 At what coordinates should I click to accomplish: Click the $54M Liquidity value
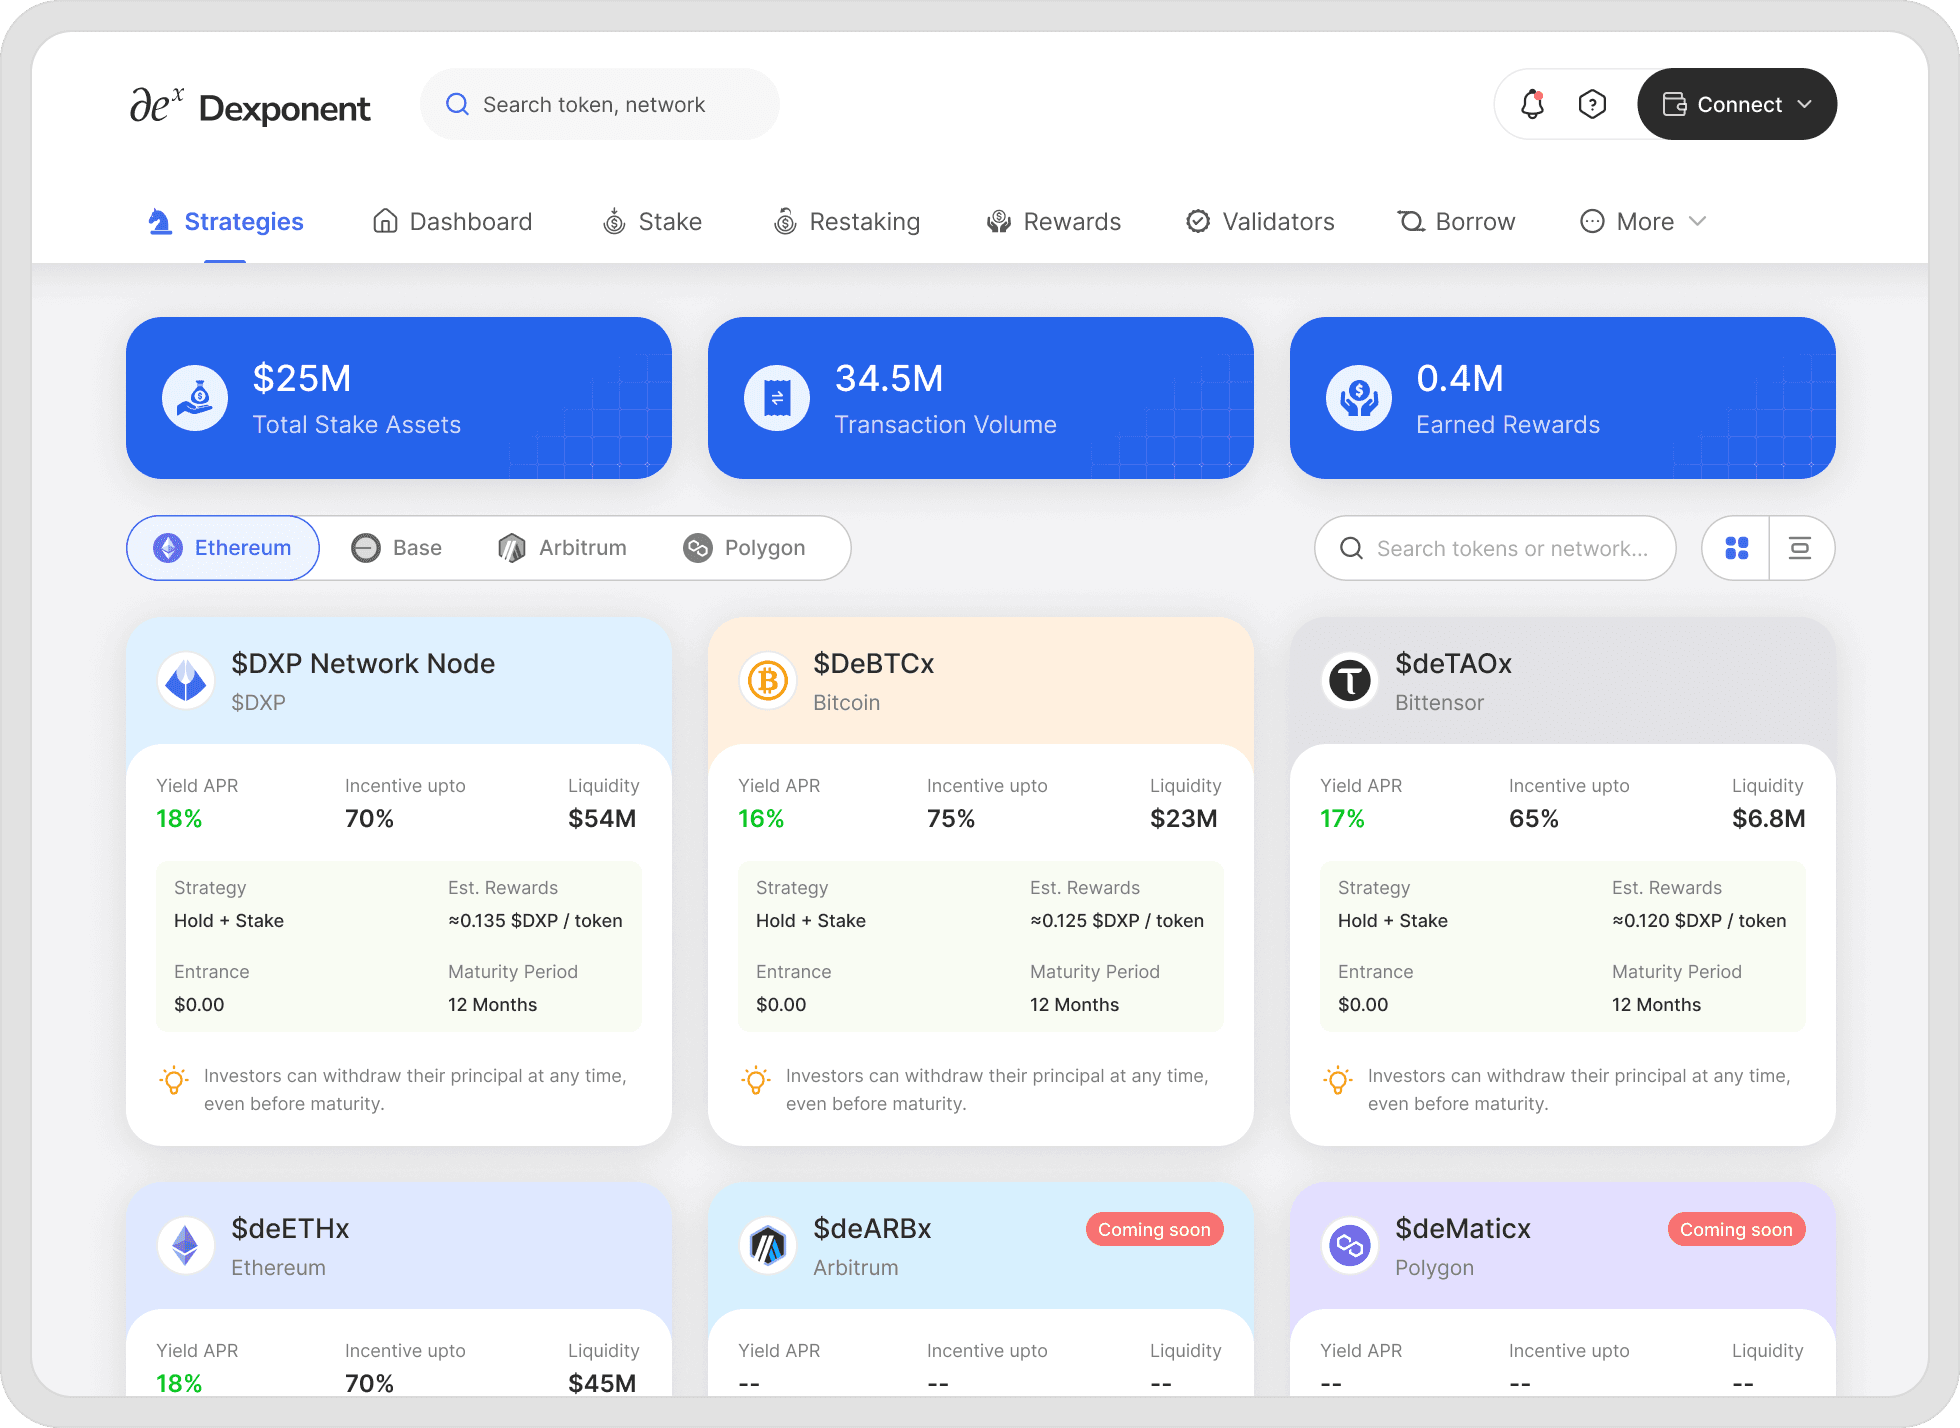click(602, 819)
